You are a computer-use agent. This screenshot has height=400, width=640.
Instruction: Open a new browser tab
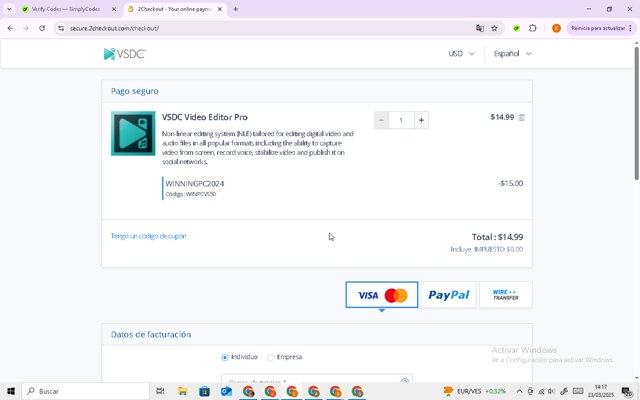coord(236,9)
